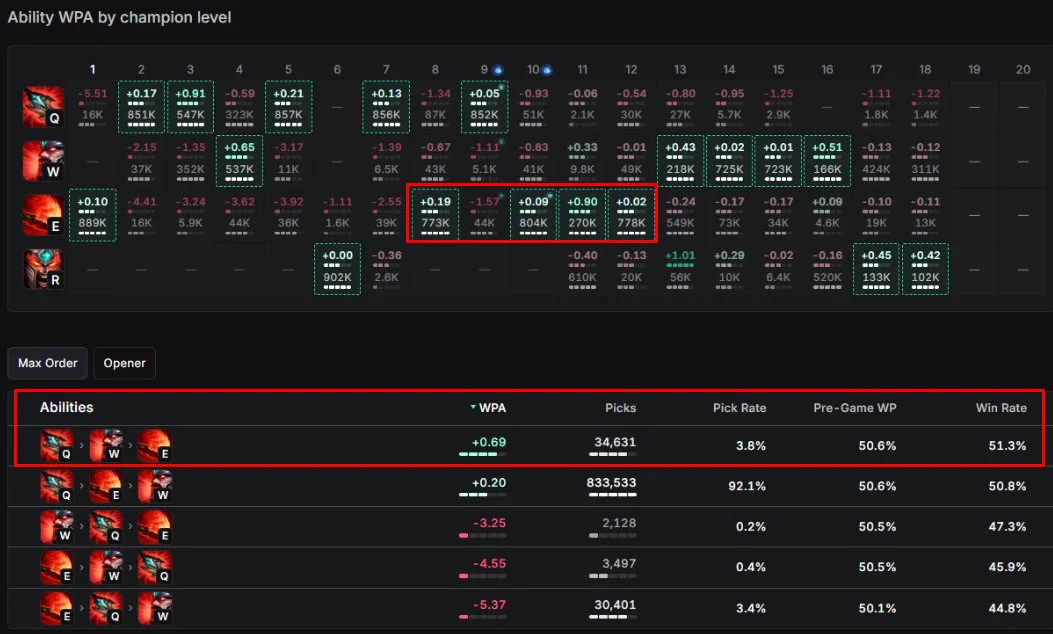Screen dimensions: 1053x634
Task: Click the W icon in the 833,533 picks row
Action: point(154,486)
